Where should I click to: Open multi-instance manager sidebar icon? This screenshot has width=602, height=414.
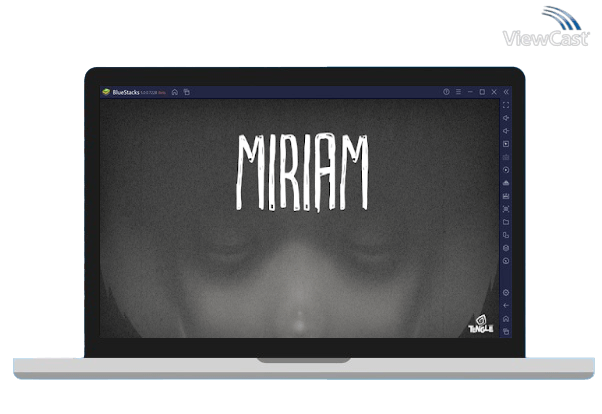(506, 235)
